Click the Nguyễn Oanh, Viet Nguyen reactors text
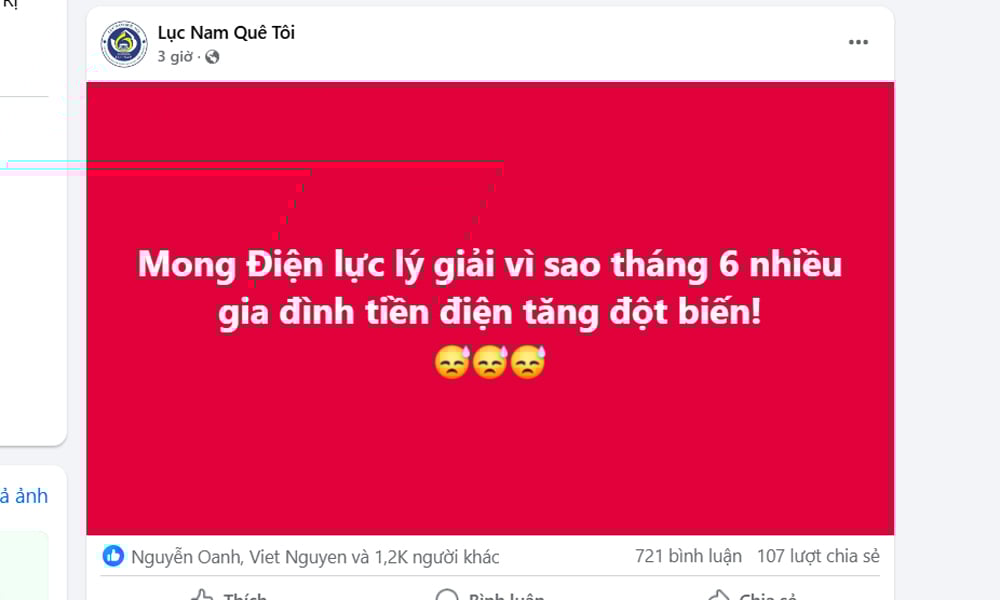Viewport: 1000px width, 600px height. [315, 557]
